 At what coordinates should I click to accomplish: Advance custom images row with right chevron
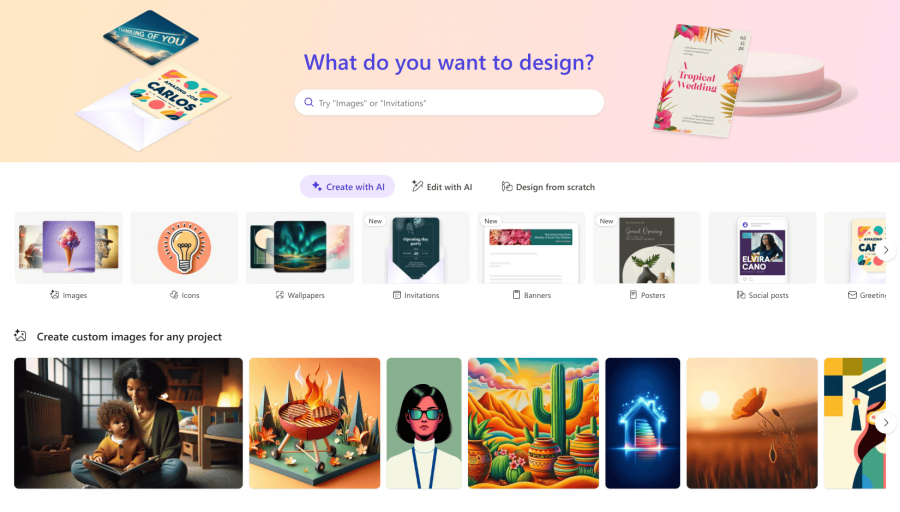point(886,422)
